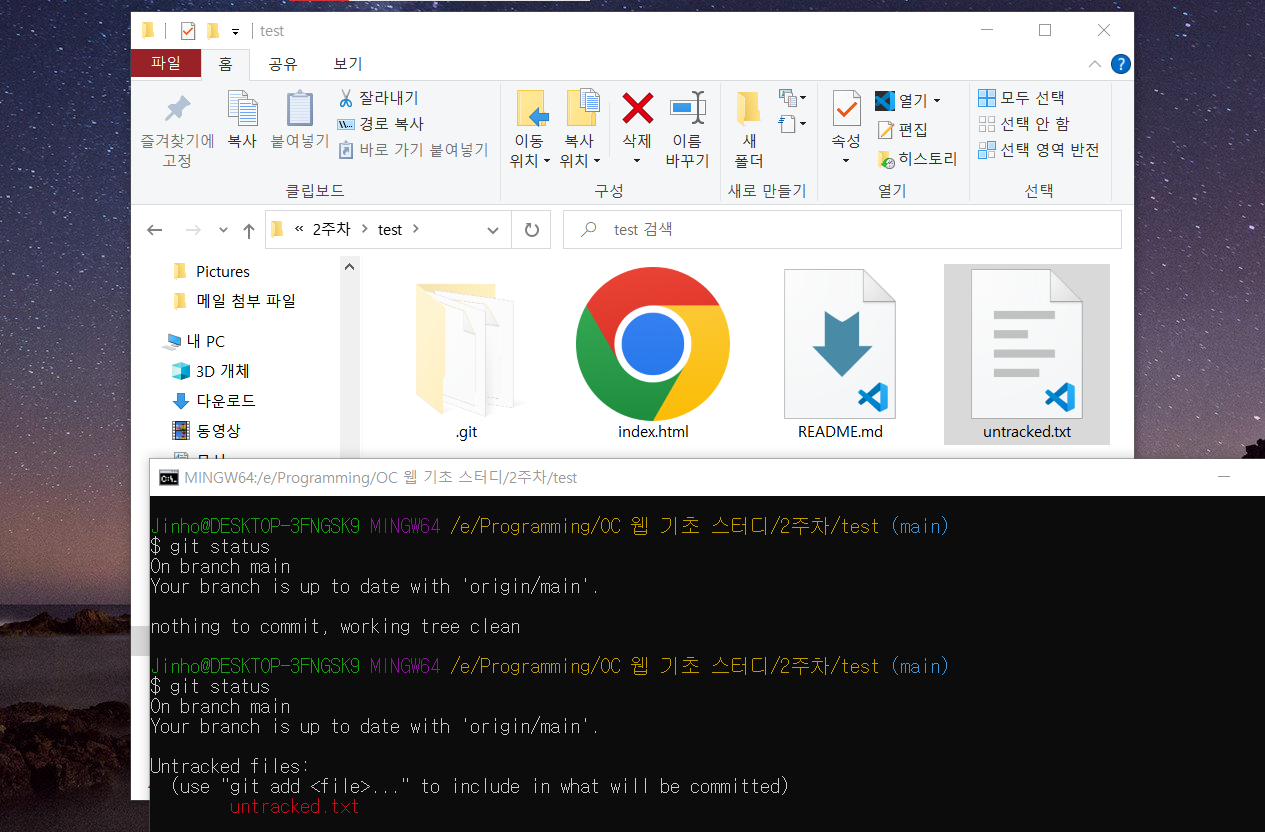Switch to the 보기 ribbon tab
The height and width of the screenshot is (832, 1265).
pos(348,64)
